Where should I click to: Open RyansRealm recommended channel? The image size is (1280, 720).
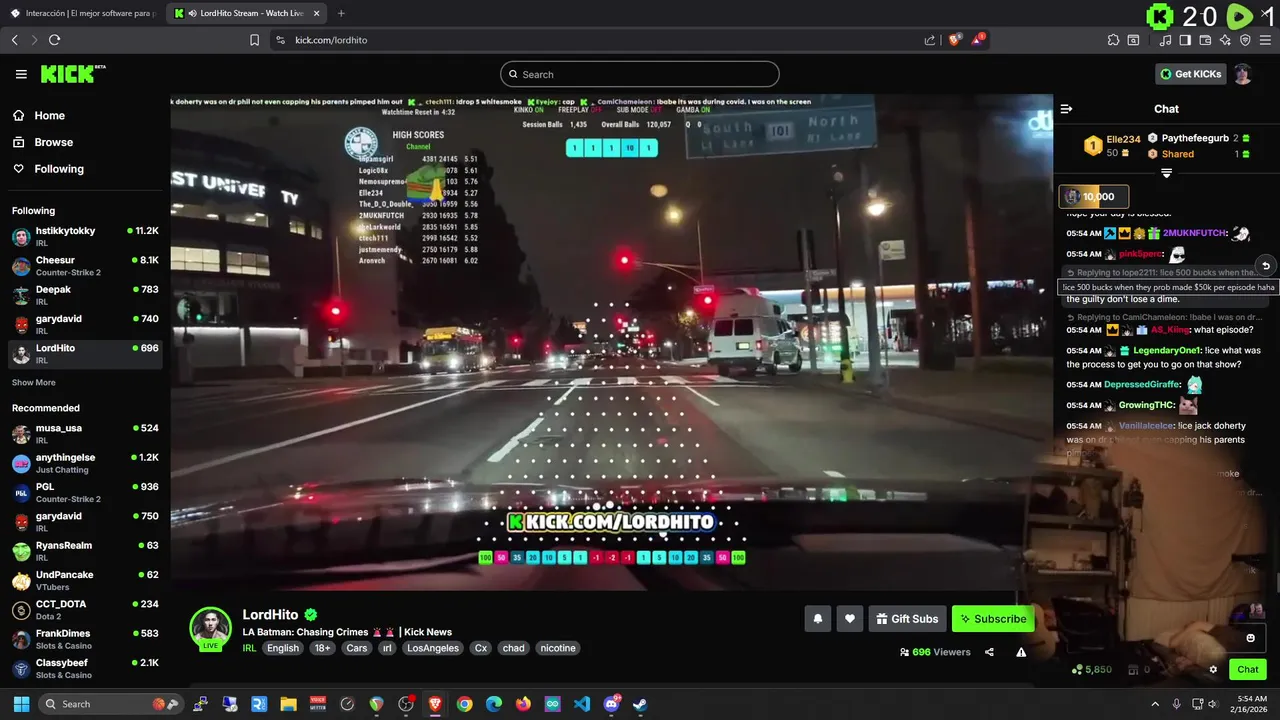pyautogui.click(x=85, y=550)
